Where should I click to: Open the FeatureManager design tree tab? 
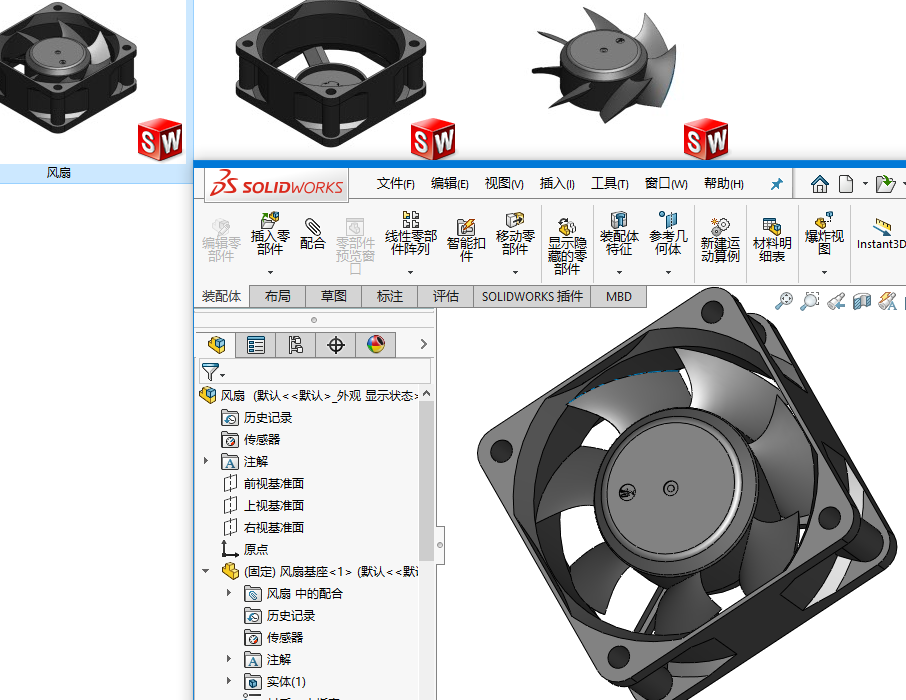click(x=216, y=345)
